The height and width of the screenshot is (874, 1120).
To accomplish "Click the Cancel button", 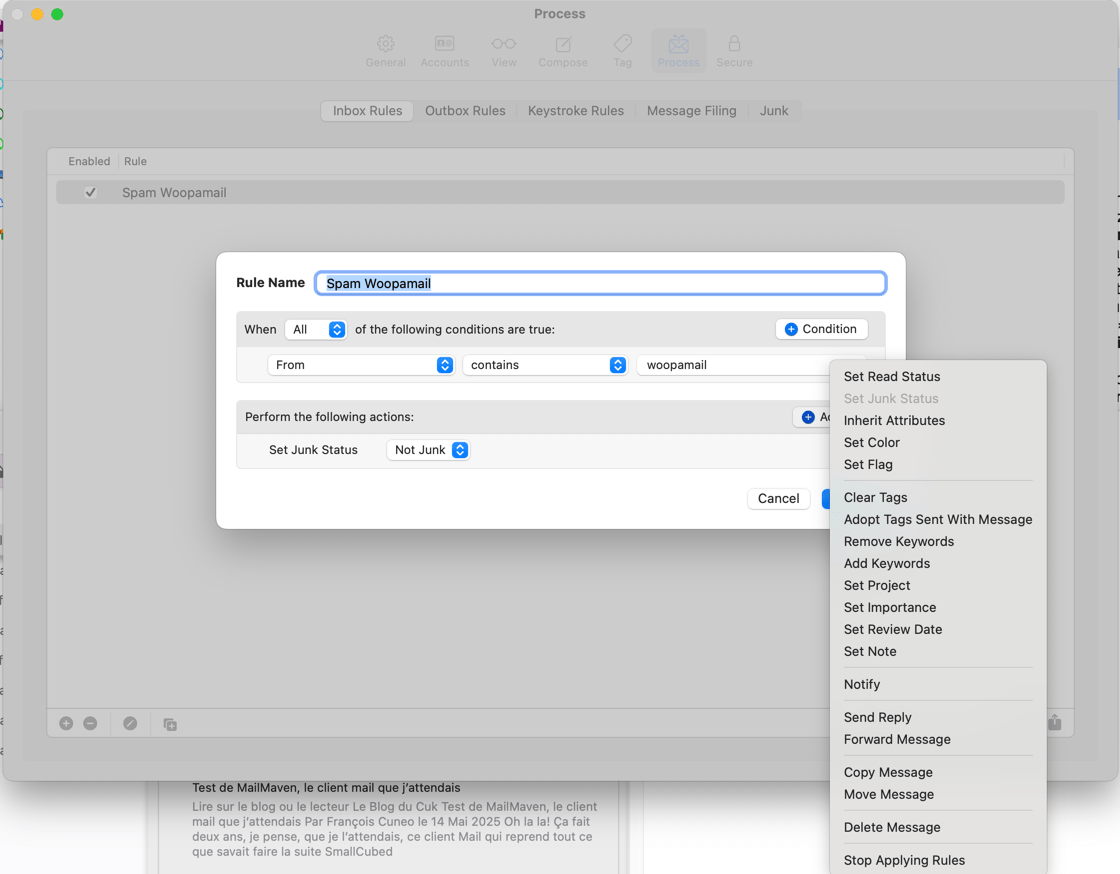I will pos(779,498).
